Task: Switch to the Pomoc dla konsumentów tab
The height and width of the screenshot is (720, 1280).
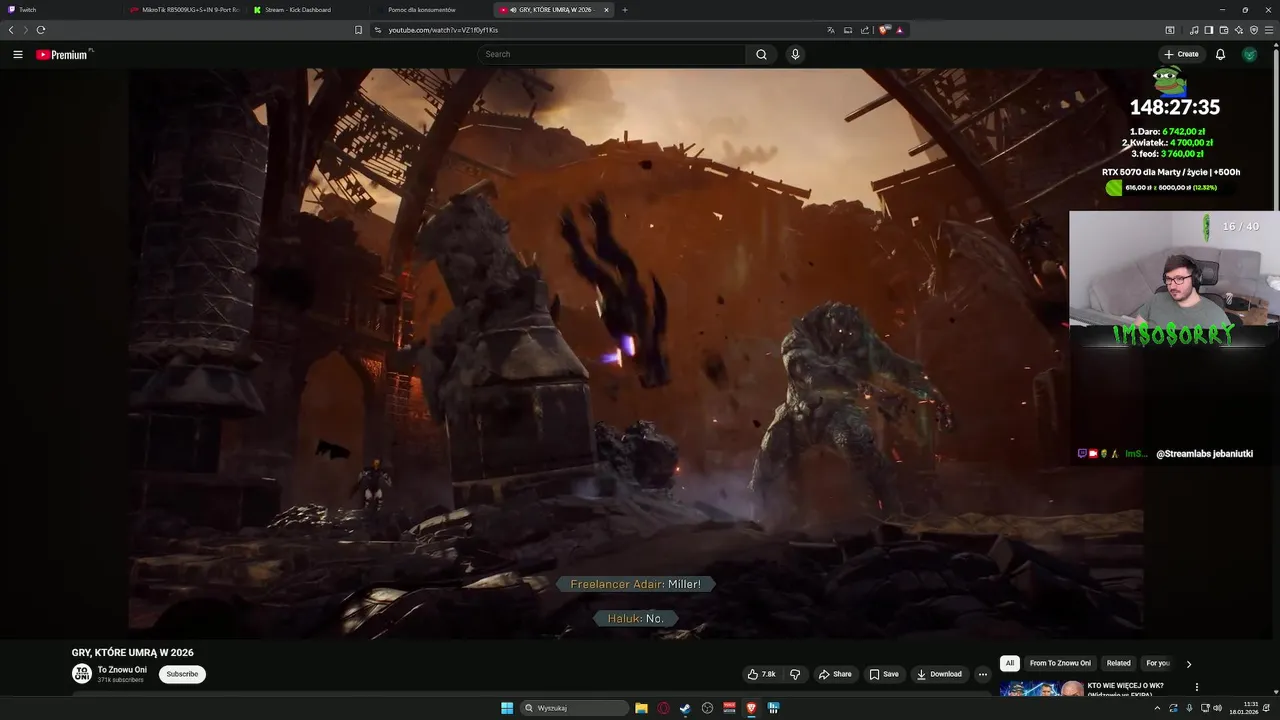Action: (431, 10)
